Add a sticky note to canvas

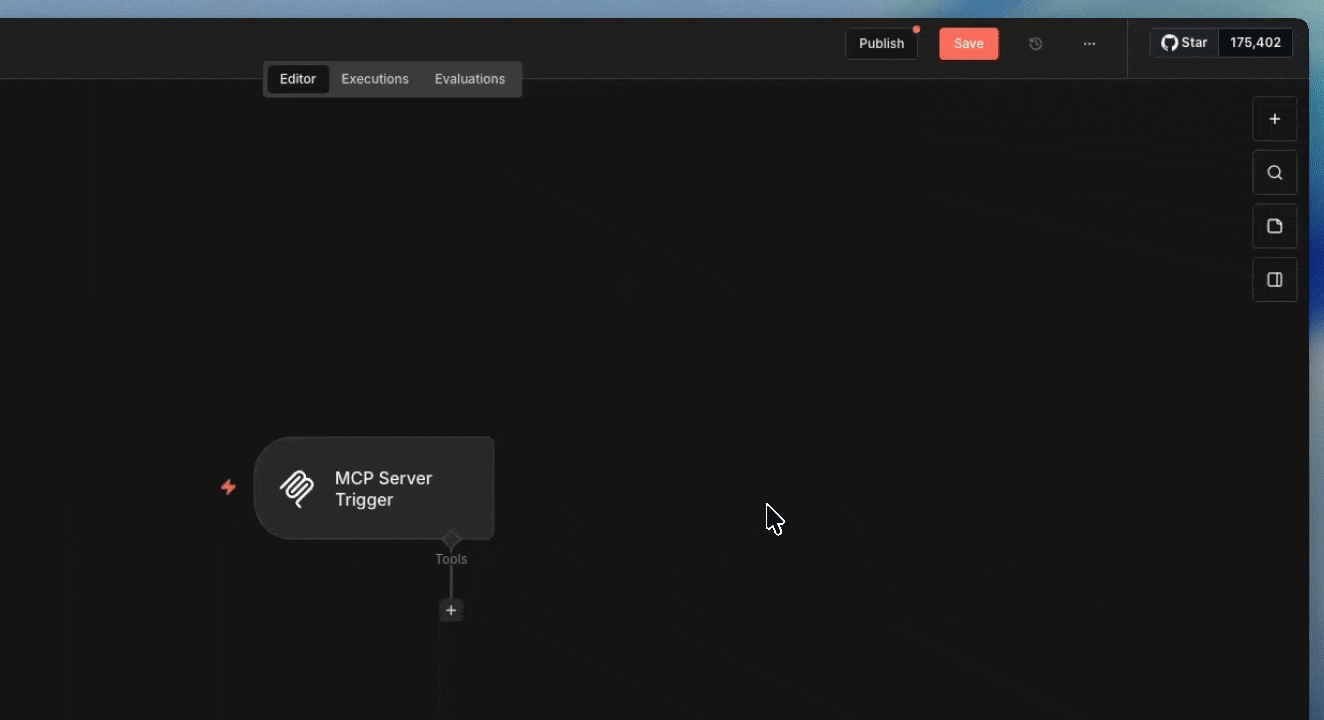[1274, 226]
